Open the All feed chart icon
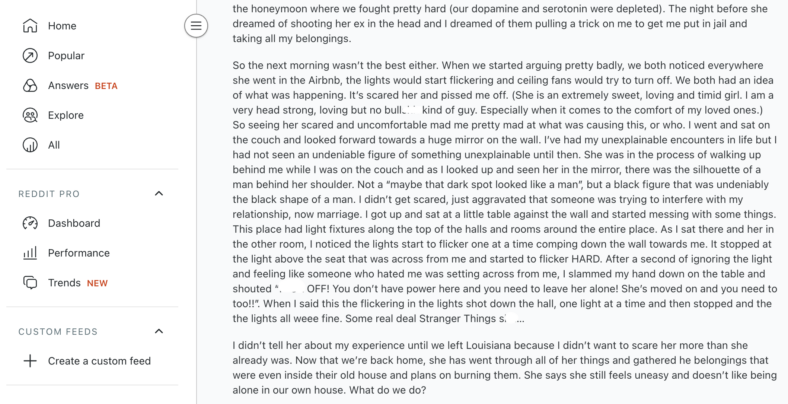 point(30,145)
